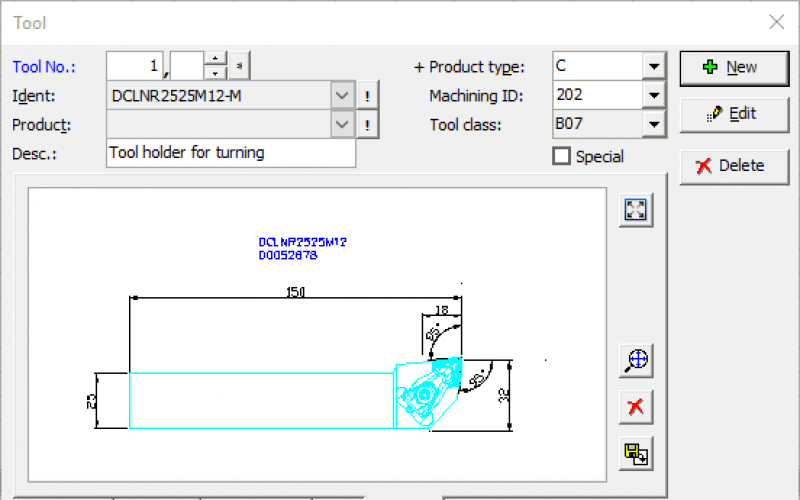800x500 pixels.
Task: Open the Tool class dropdown
Action: pyautogui.click(x=654, y=125)
